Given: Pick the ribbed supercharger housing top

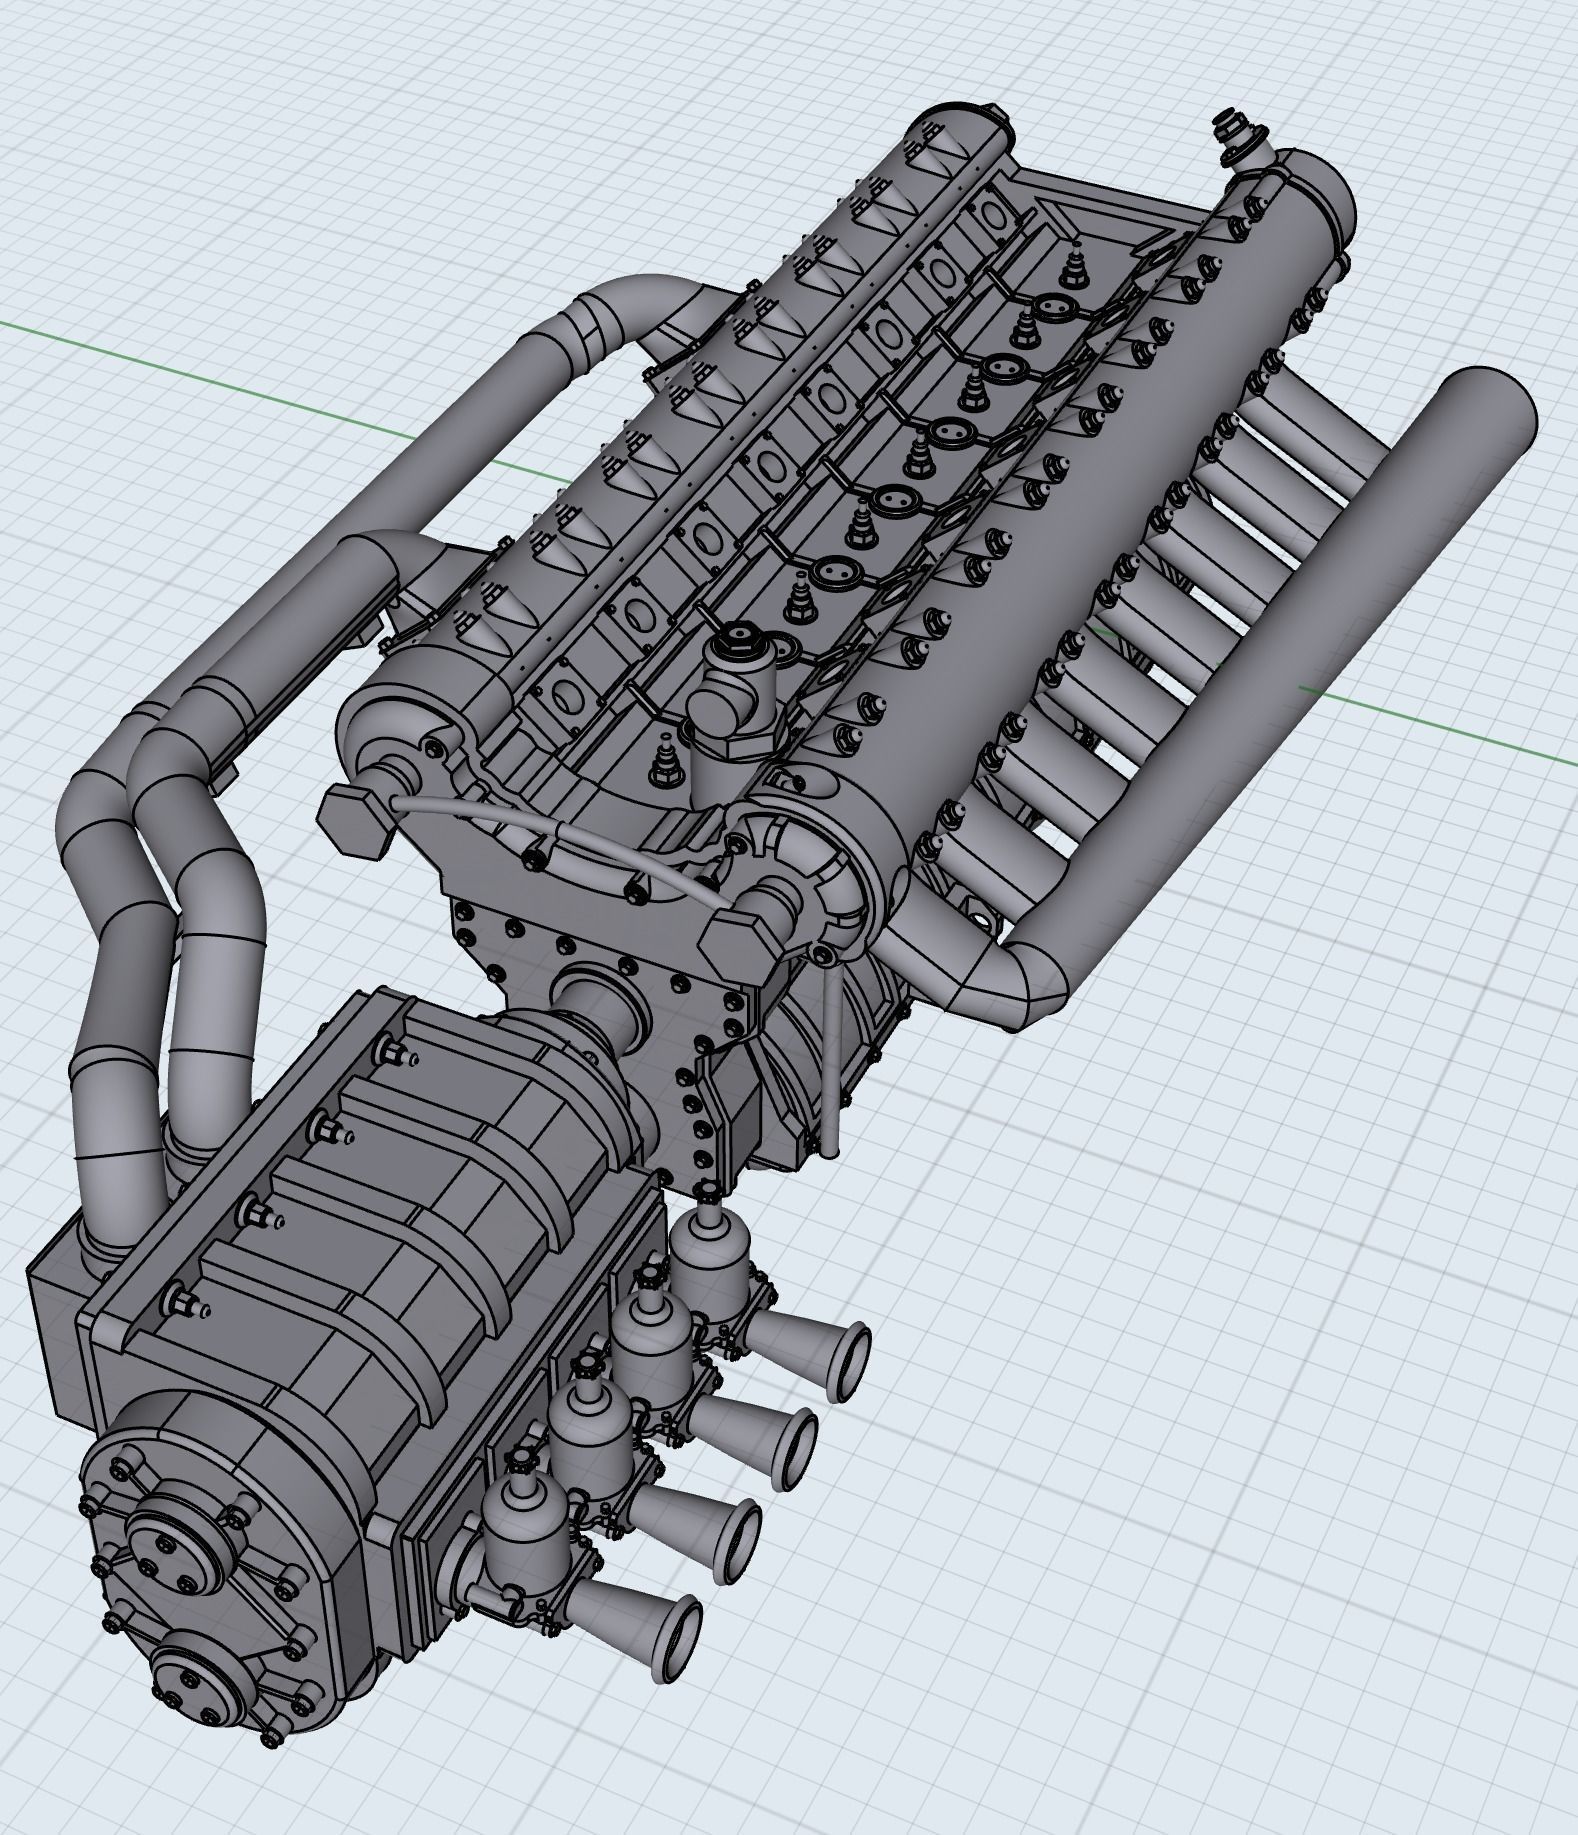Looking at the screenshot, I should click(x=390, y=1210).
